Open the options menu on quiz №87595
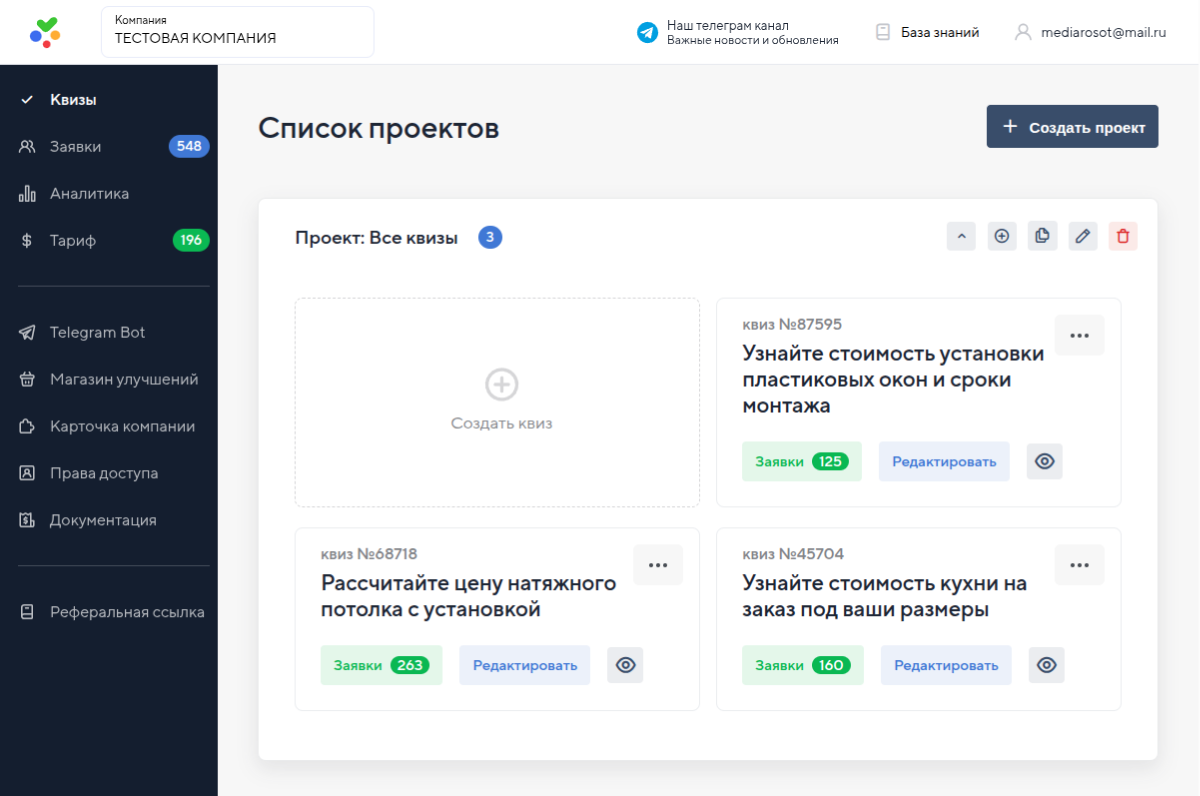Viewport: 1200px width, 796px height. [x=1079, y=335]
